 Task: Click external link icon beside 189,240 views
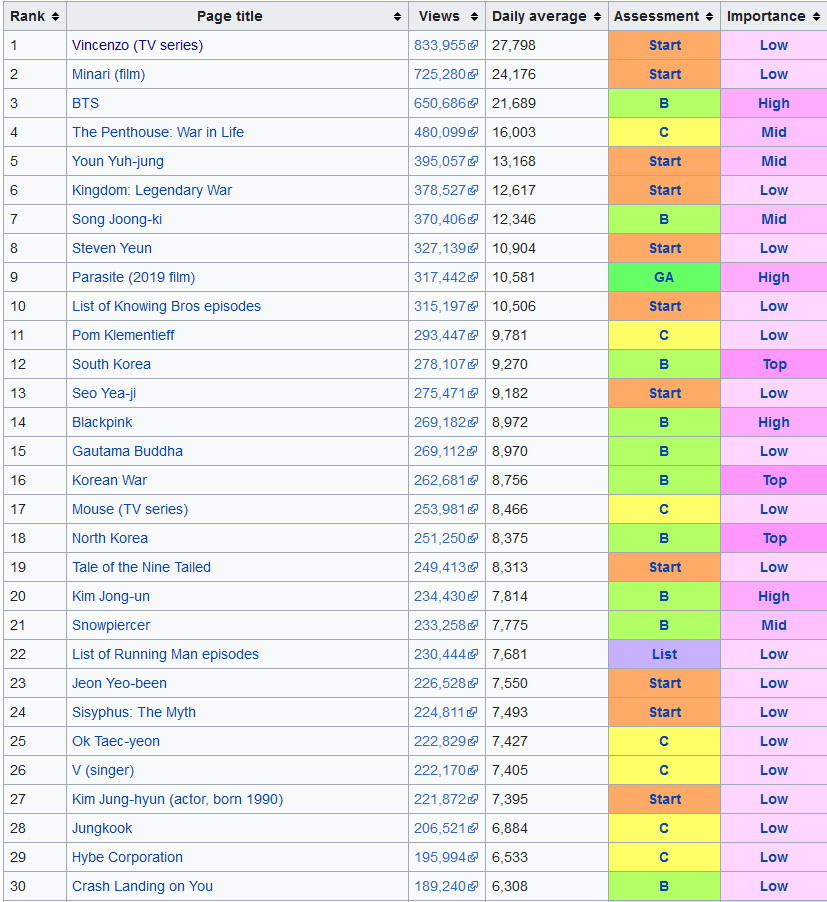click(x=473, y=886)
